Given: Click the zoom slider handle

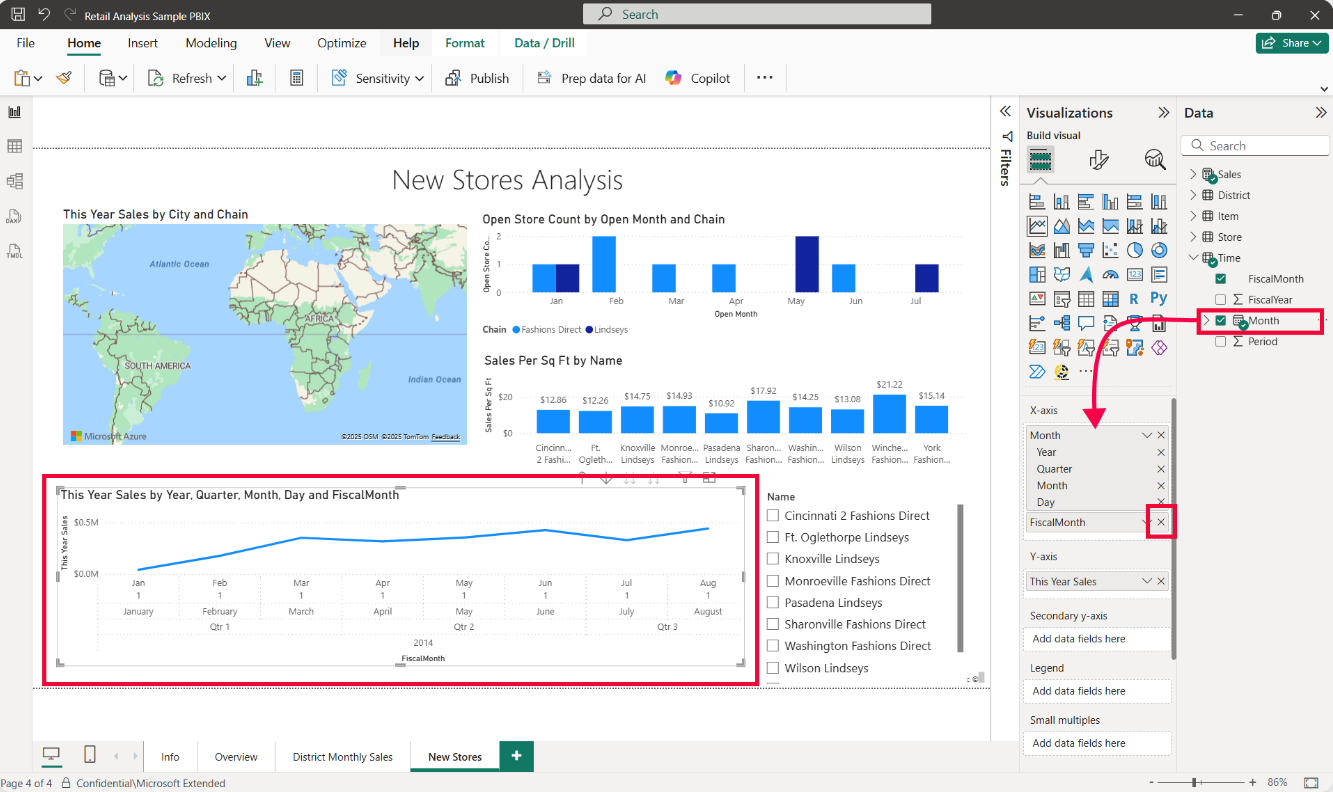Looking at the screenshot, I should point(1194,782).
